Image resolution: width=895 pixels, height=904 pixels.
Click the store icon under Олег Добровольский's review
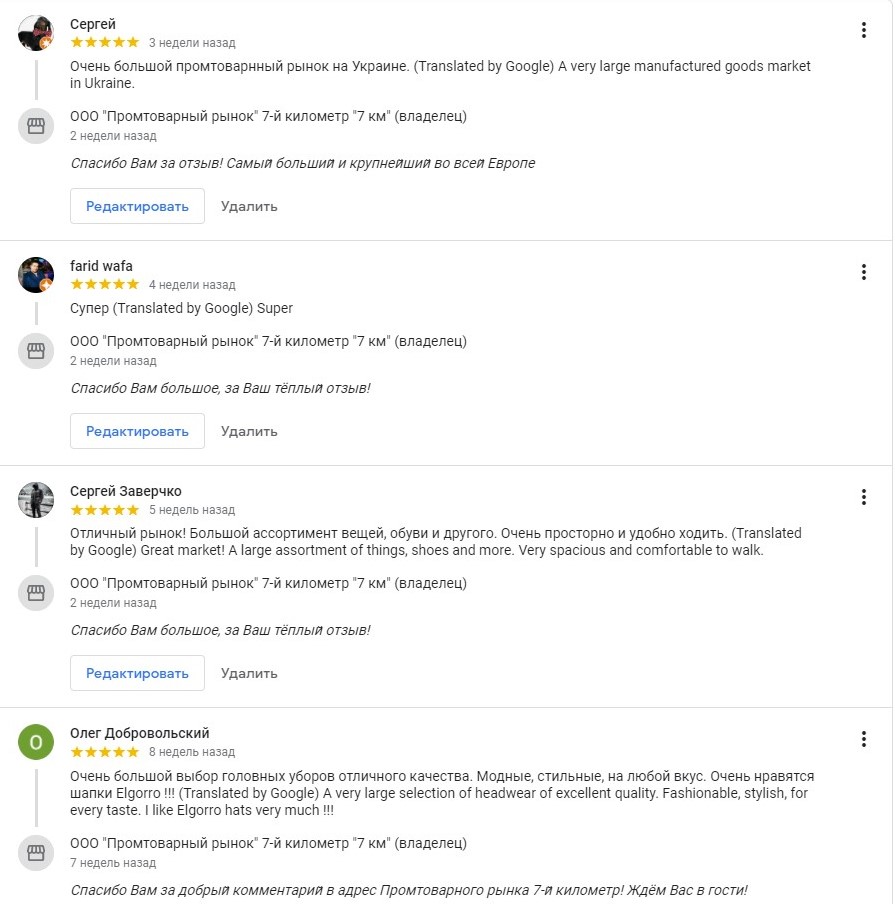(36, 853)
